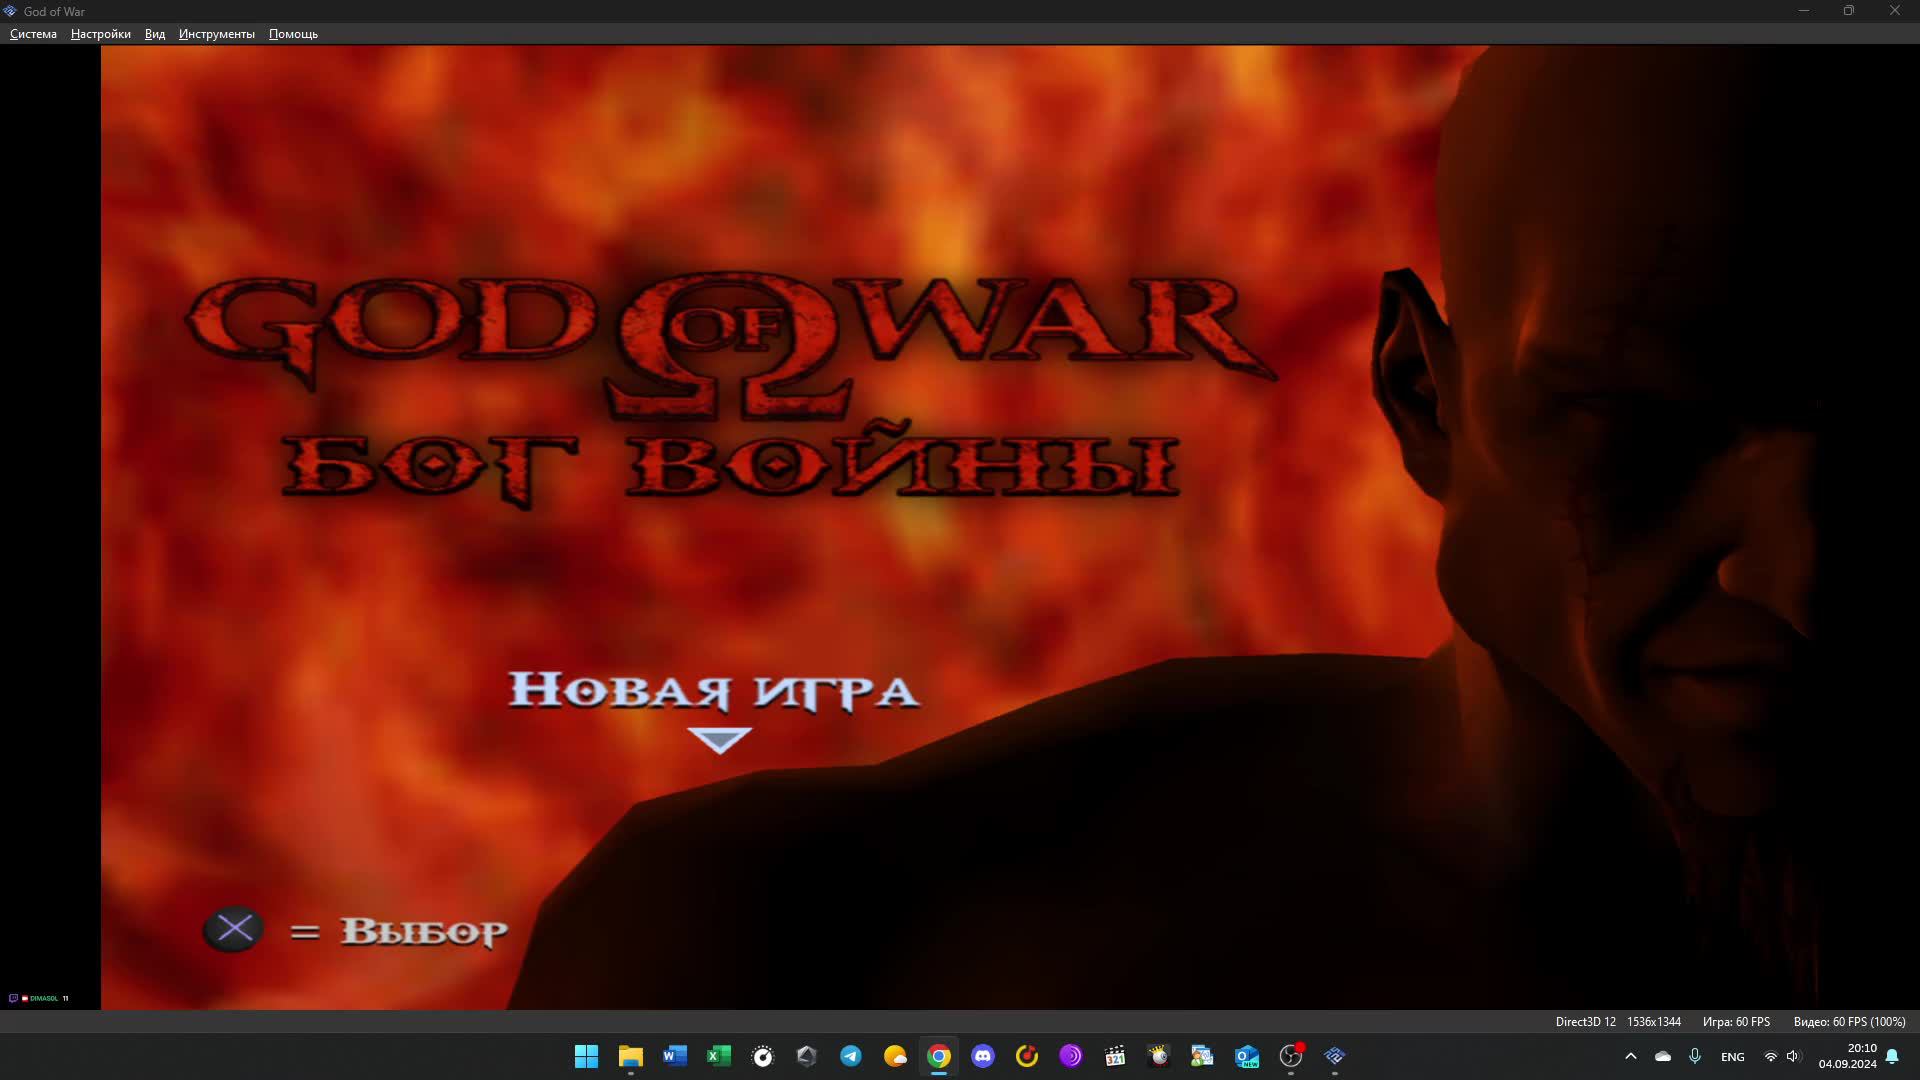Open File Explorer from taskbar
The image size is (1920, 1080).
coord(630,1056)
